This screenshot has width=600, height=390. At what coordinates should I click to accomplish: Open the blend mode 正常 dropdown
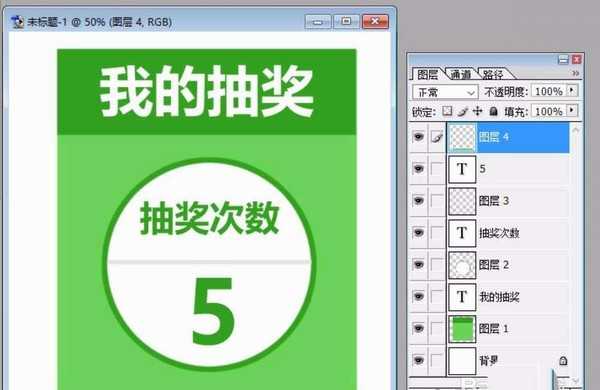coord(445,92)
